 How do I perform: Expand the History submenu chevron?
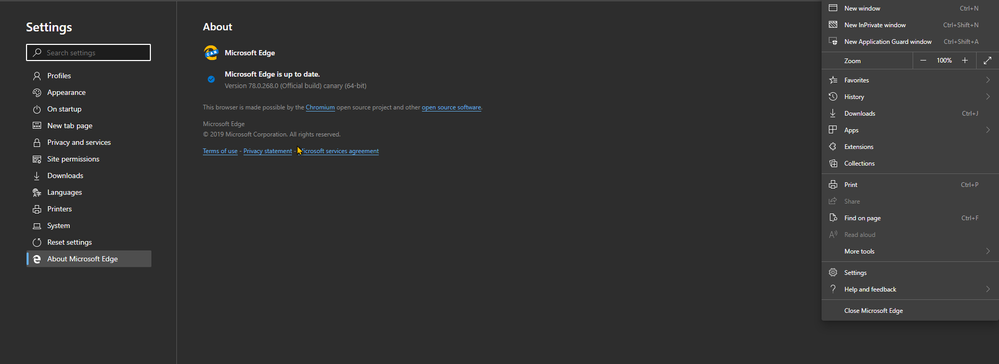[988, 97]
